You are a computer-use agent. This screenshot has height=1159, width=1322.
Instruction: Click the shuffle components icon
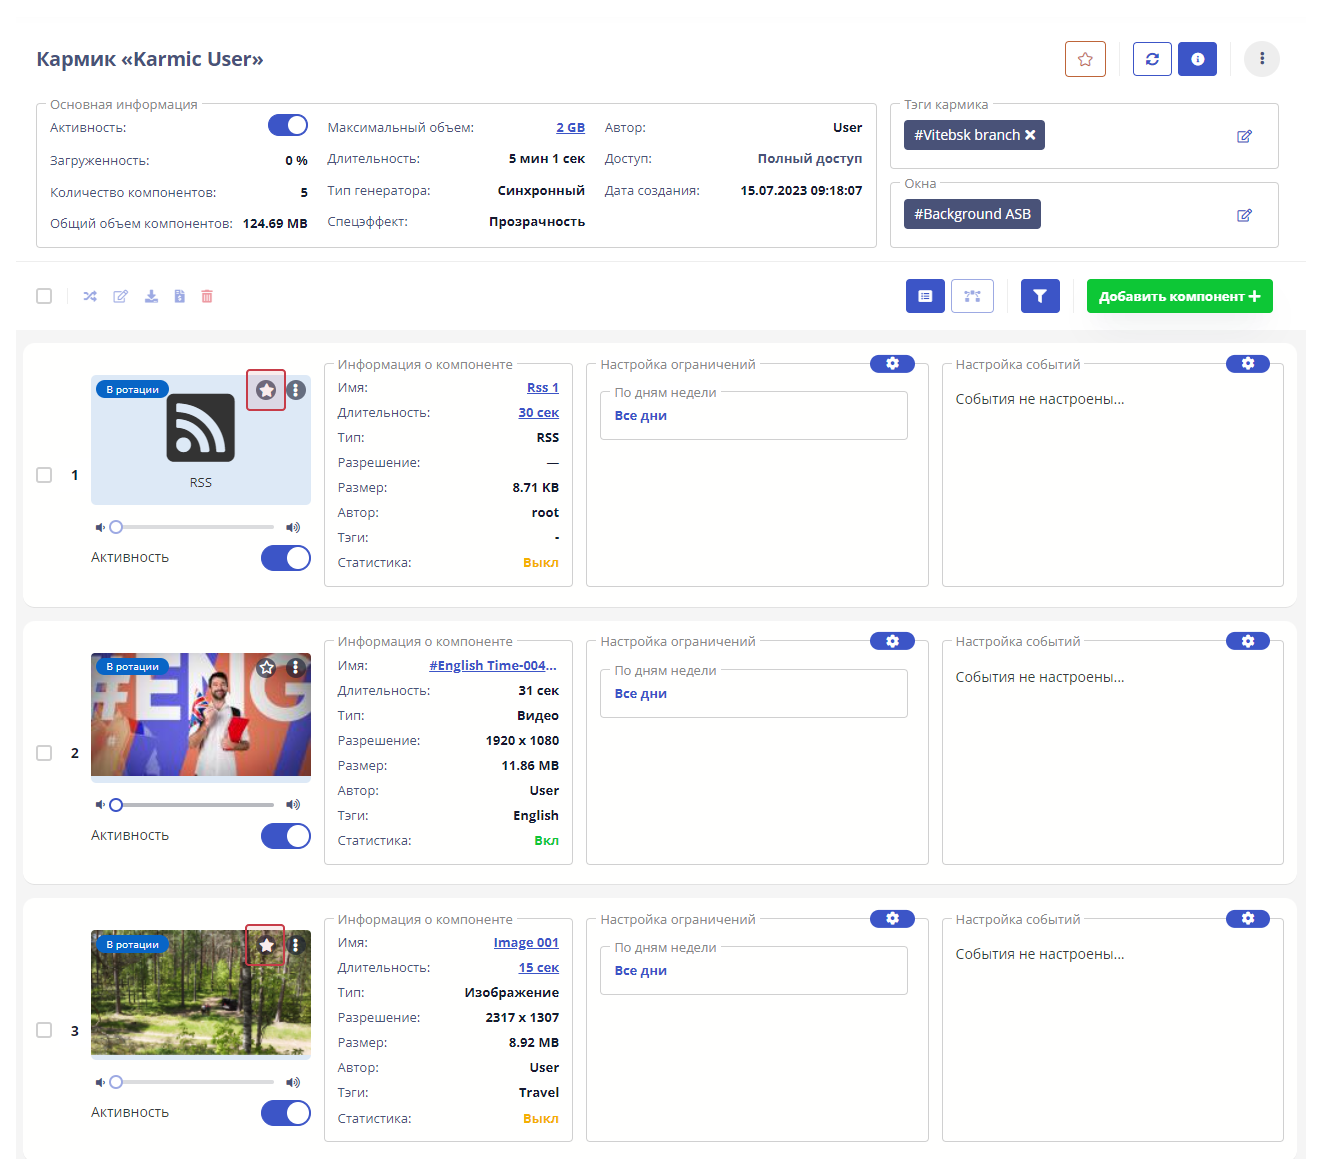(90, 296)
